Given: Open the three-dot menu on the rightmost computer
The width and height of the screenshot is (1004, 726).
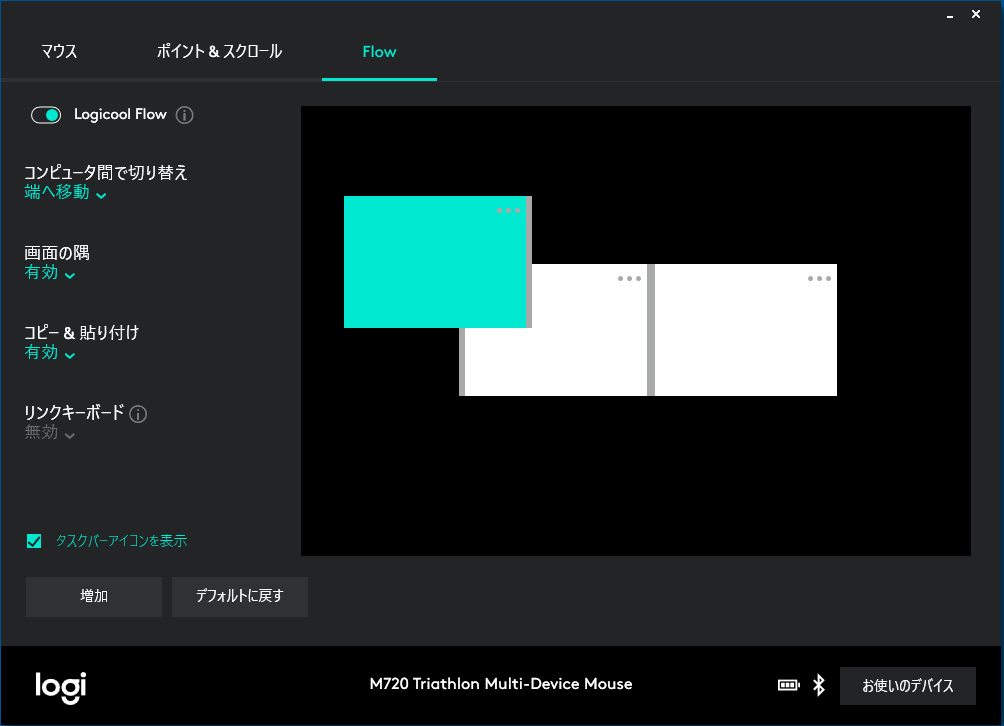Looking at the screenshot, I should 819,279.
